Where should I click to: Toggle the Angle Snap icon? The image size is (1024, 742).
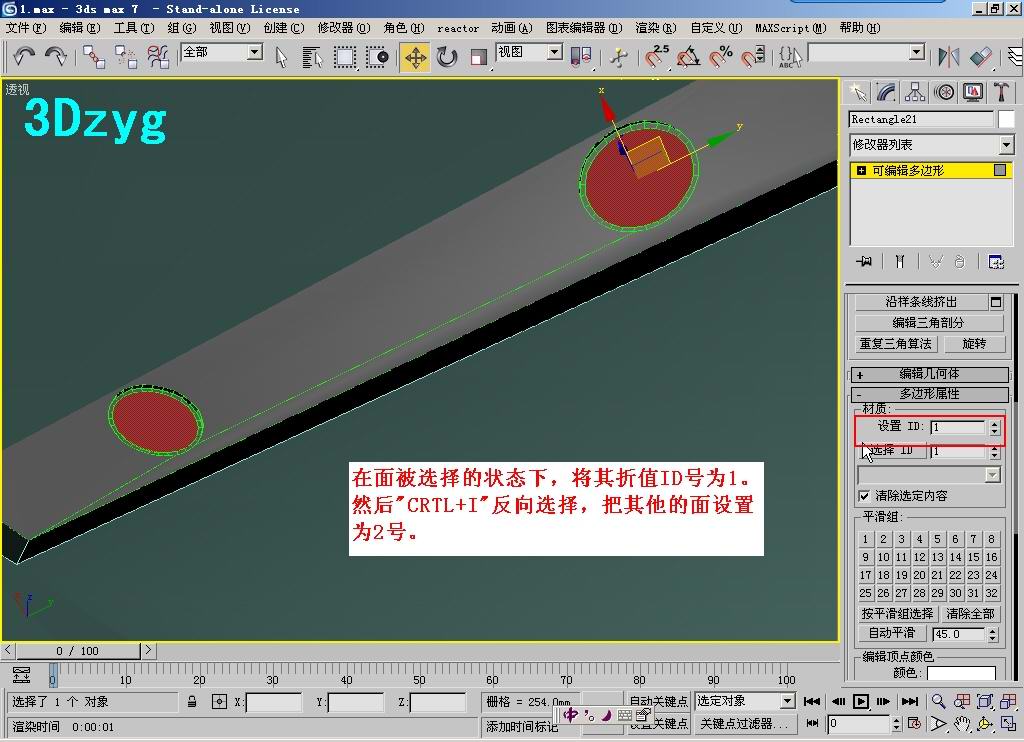tap(688, 57)
